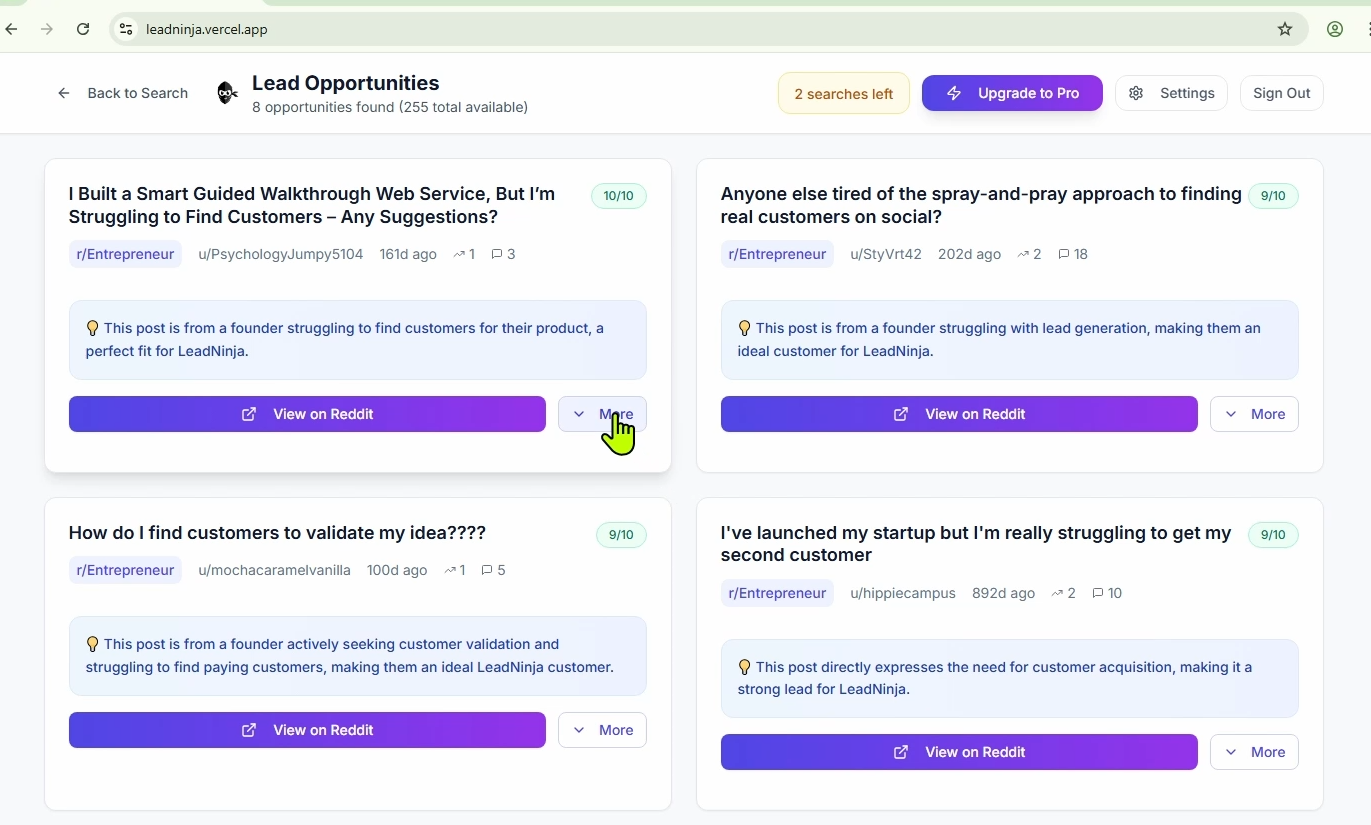Click the settings gear icon
Screen dimensions: 1371x825
1136,93
